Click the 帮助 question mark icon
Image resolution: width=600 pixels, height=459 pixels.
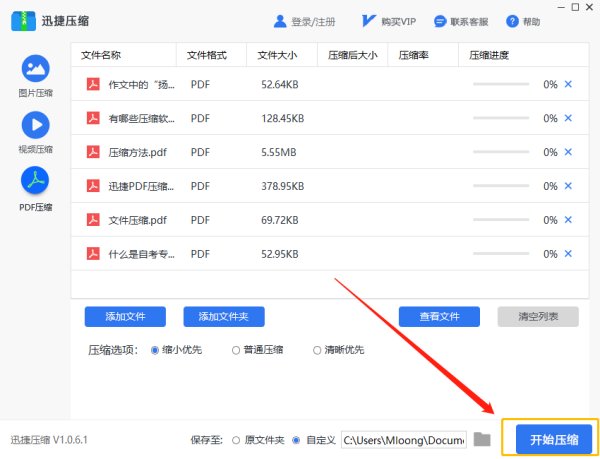click(512, 21)
